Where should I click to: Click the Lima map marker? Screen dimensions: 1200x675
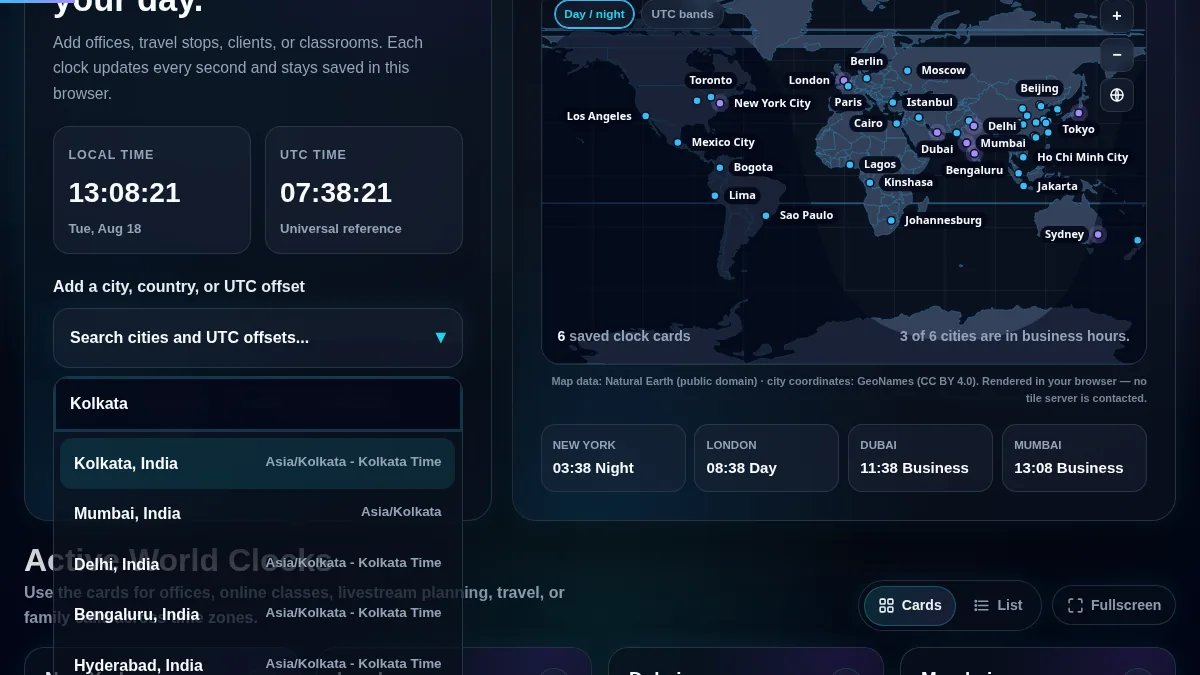point(714,195)
